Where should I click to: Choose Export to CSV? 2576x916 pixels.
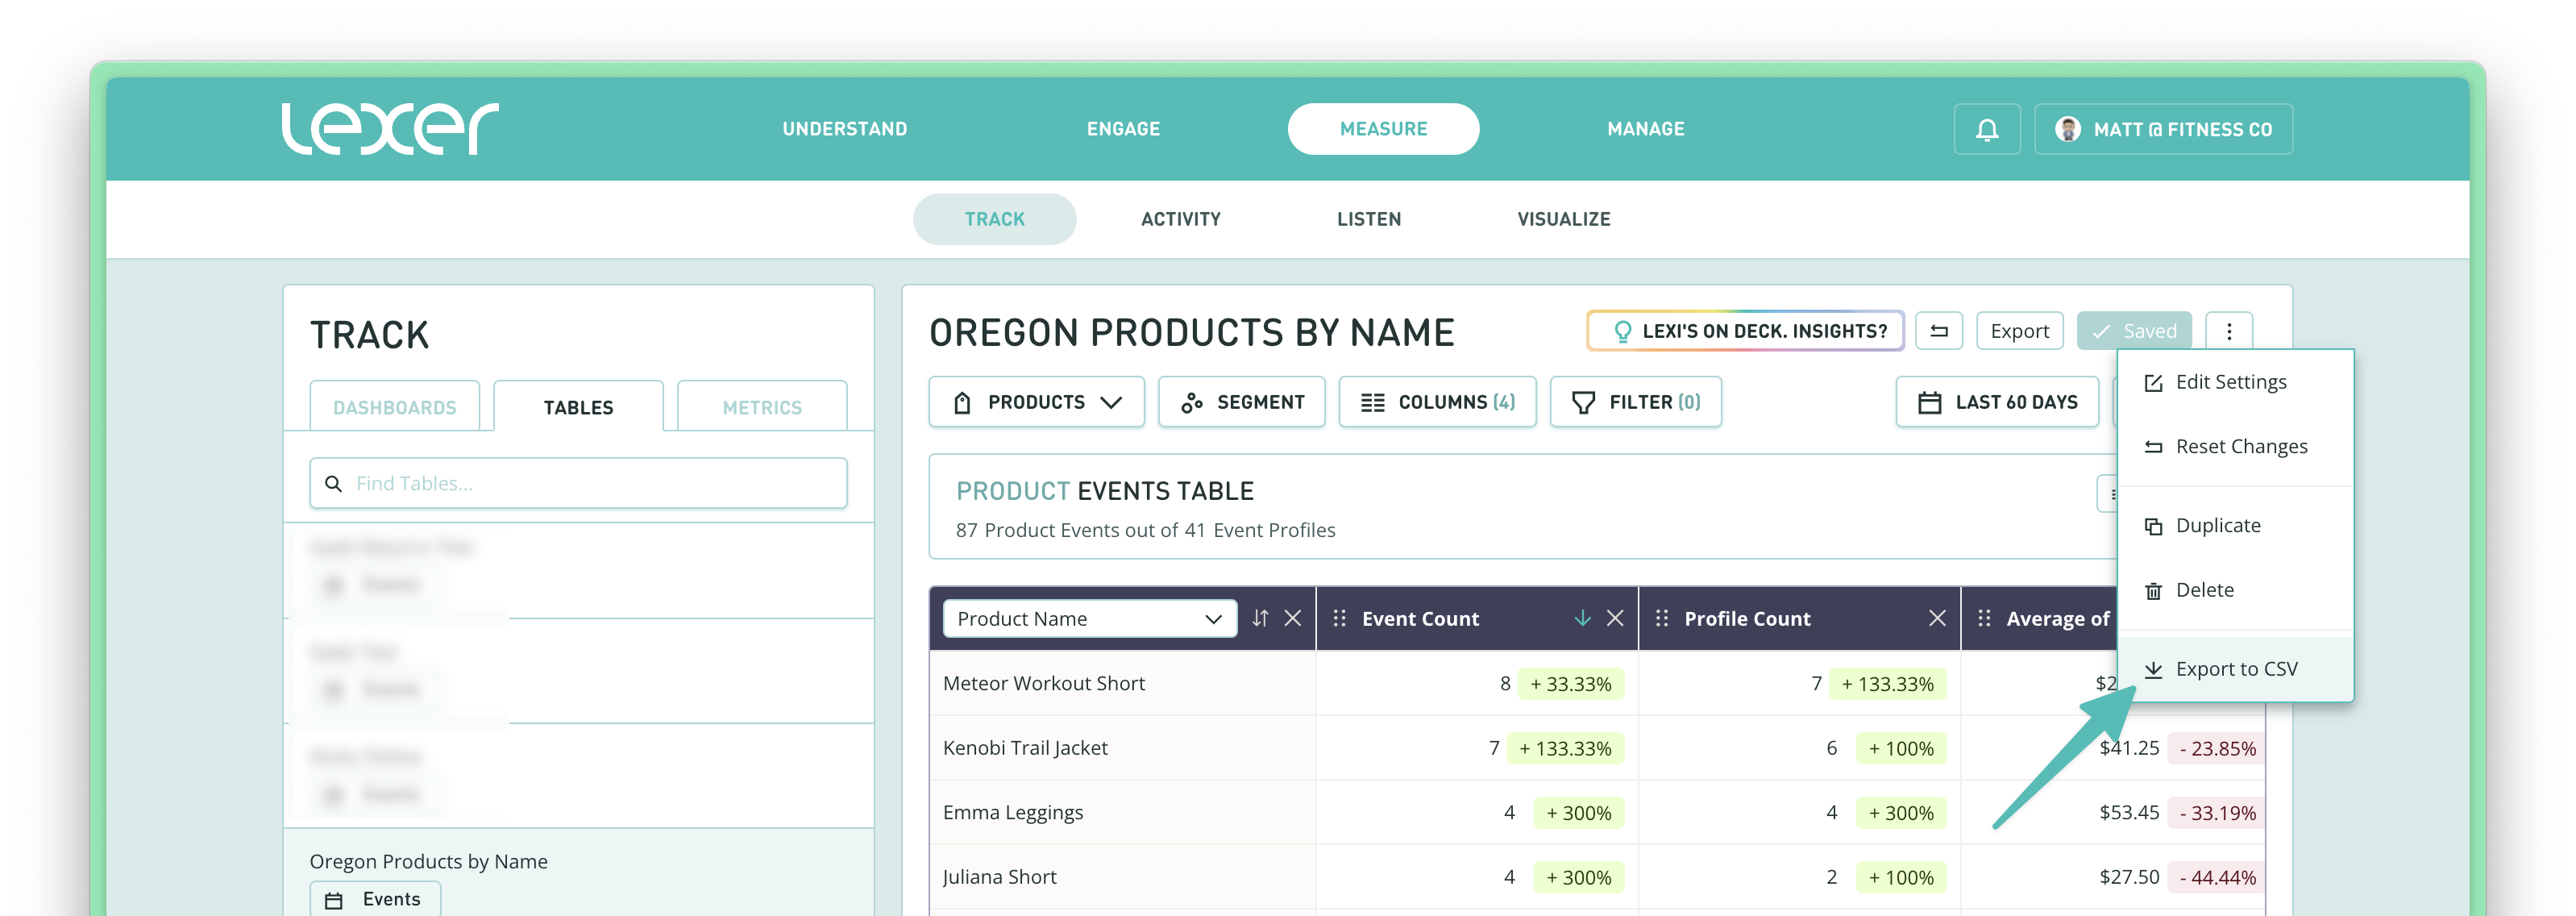click(x=2235, y=669)
